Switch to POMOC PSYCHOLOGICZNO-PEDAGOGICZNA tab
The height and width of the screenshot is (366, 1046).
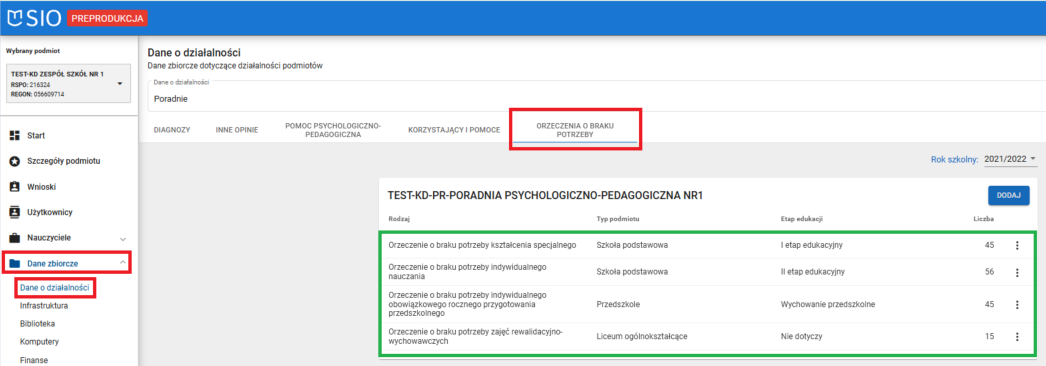click(x=332, y=130)
